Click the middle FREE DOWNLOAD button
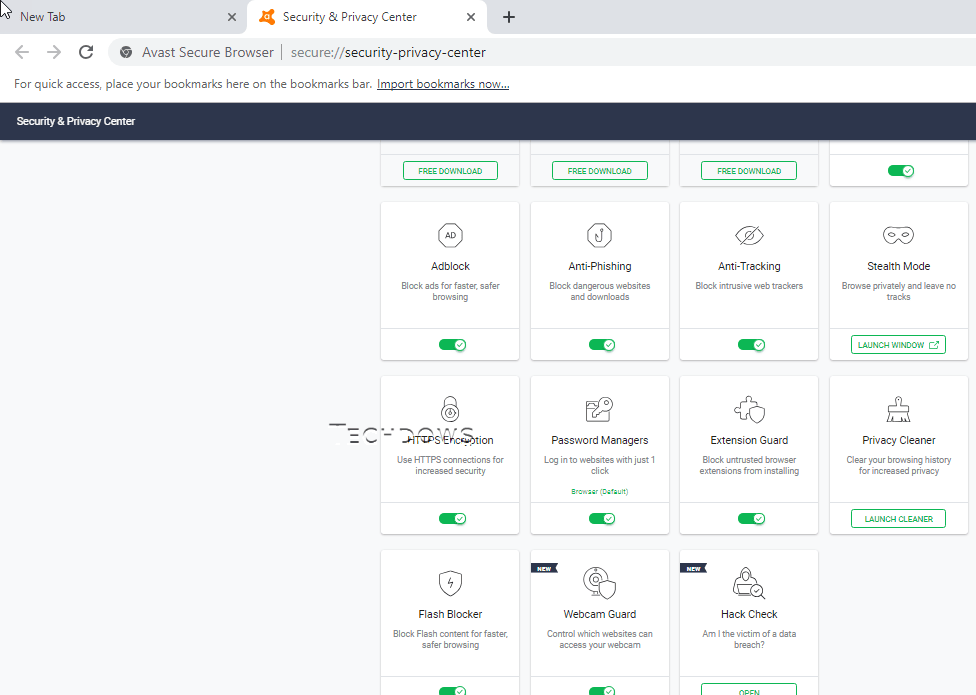 (599, 170)
